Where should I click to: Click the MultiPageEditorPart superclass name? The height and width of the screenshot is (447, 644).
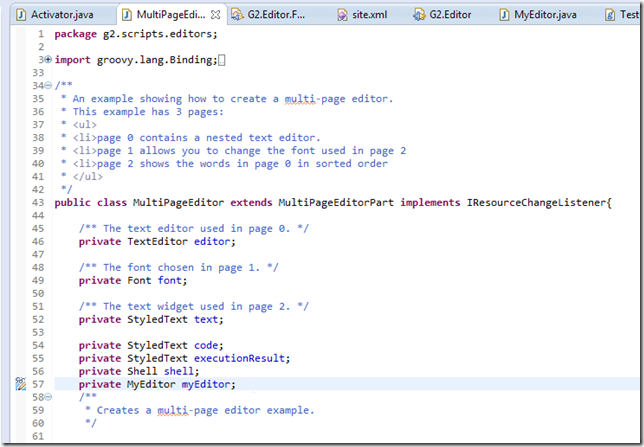337,203
